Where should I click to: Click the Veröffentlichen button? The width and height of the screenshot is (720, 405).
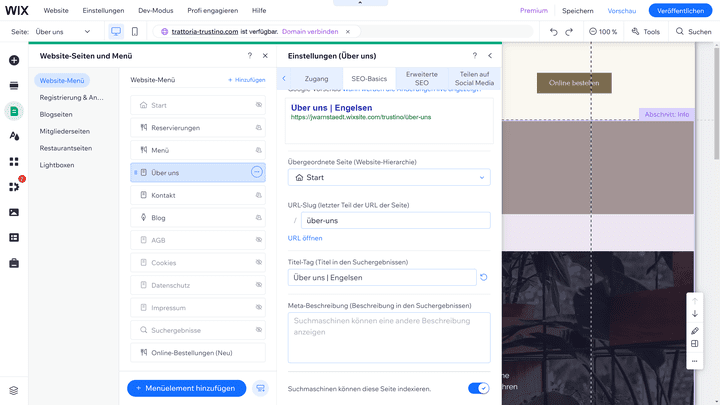point(681,10)
